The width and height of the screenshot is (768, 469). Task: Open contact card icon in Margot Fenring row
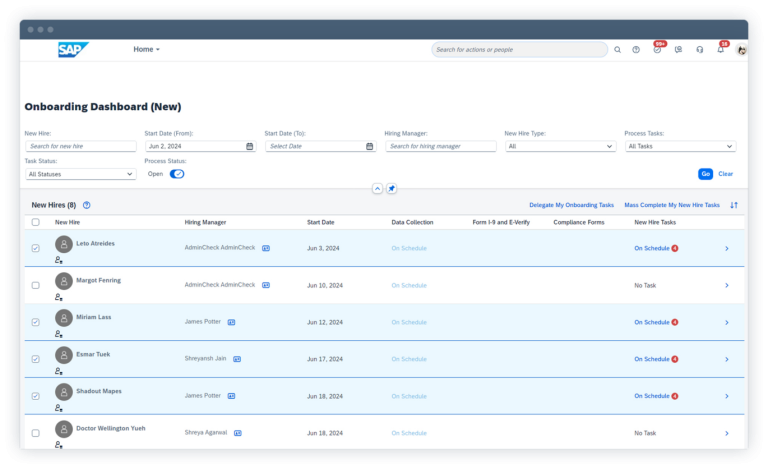pyautogui.click(x=266, y=285)
